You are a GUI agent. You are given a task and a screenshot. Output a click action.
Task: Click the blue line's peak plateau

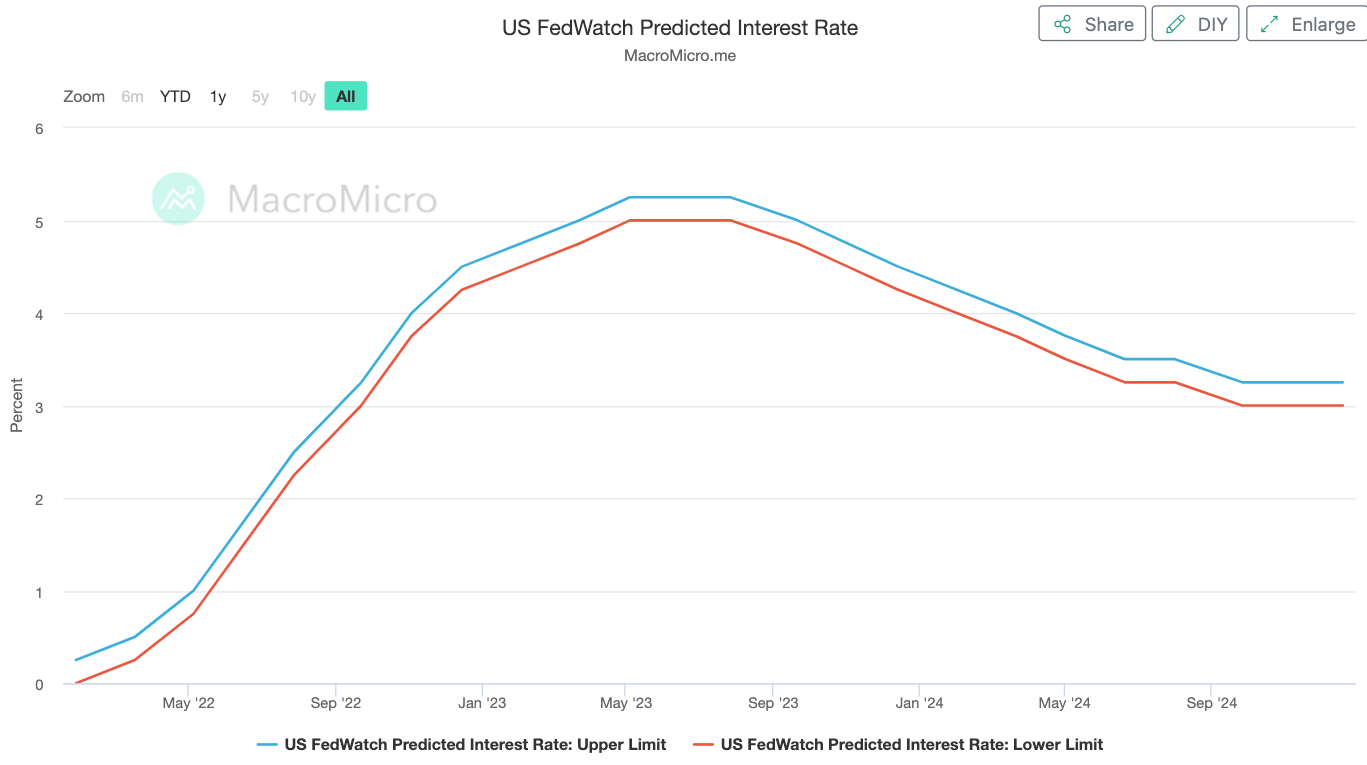tap(680, 197)
